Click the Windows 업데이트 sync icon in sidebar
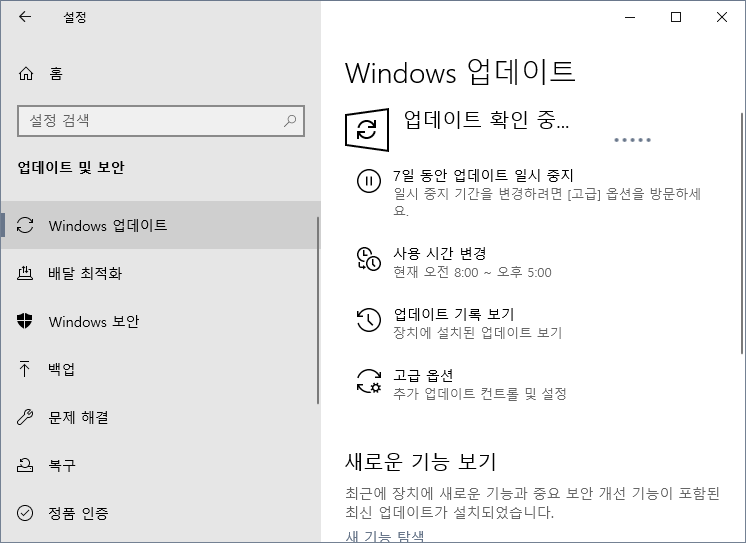The image size is (746, 543). [x=25, y=225]
